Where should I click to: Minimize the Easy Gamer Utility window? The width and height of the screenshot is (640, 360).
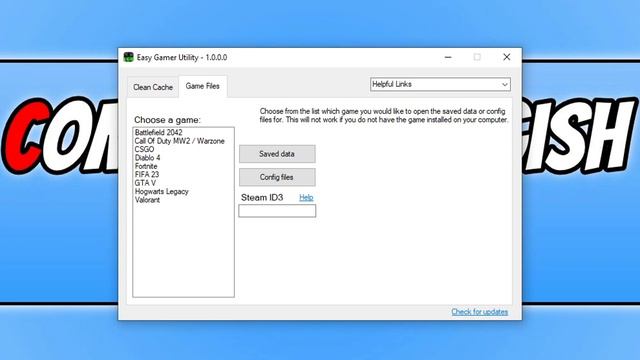448,57
